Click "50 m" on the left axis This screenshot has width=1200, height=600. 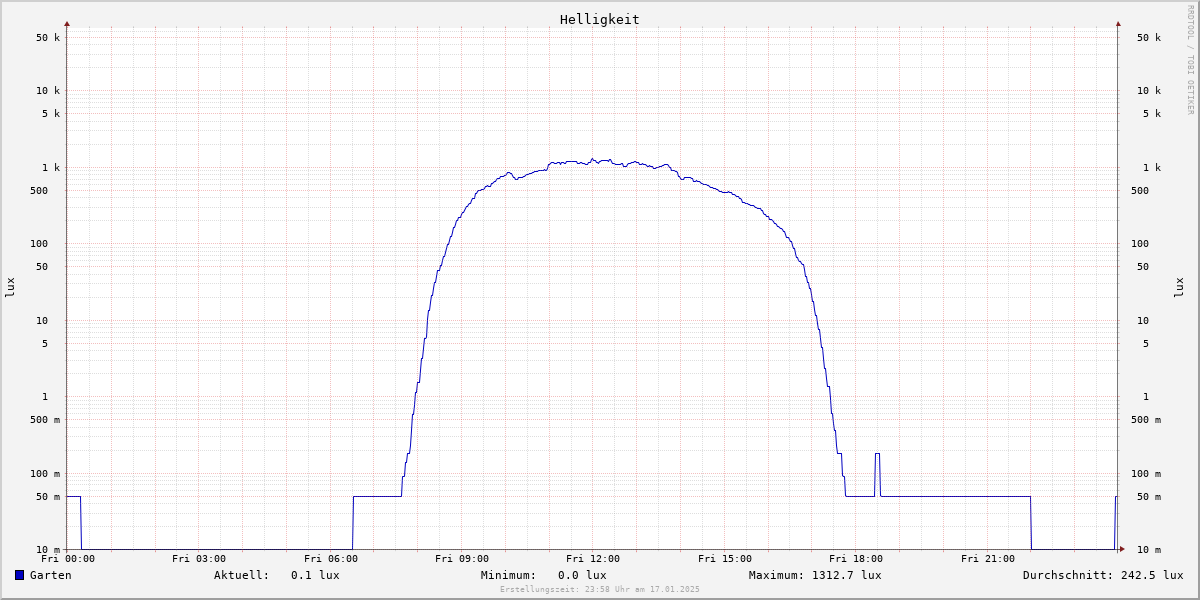click(x=48, y=496)
